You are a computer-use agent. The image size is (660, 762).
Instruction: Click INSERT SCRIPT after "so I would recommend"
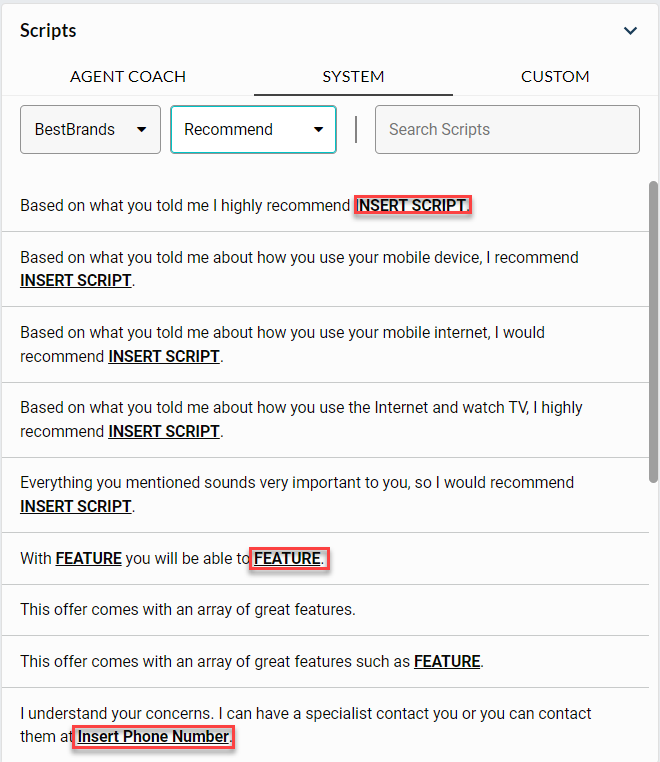coord(76,506)
